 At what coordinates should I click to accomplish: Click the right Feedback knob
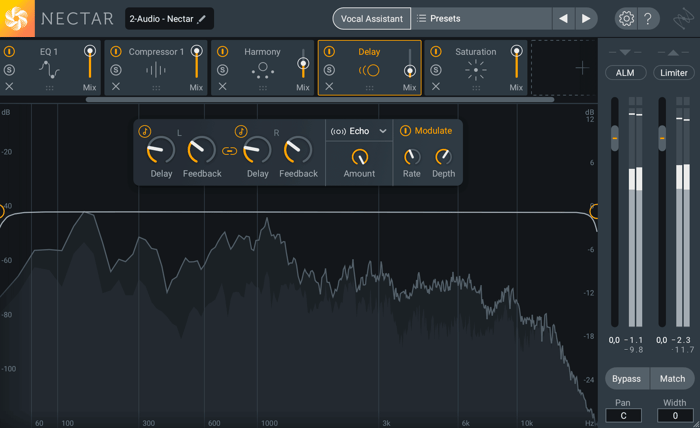tap(298, 150)
